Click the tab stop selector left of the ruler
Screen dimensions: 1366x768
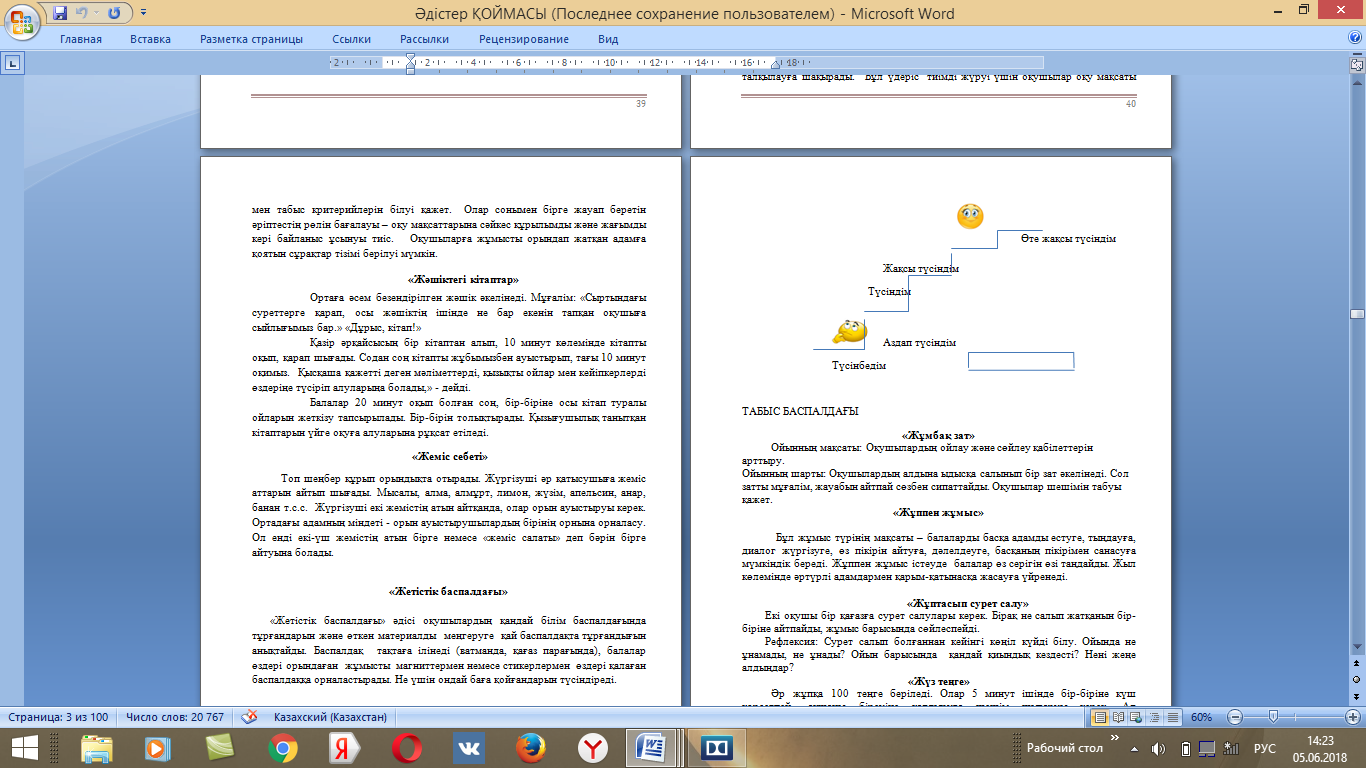(13, 63)
